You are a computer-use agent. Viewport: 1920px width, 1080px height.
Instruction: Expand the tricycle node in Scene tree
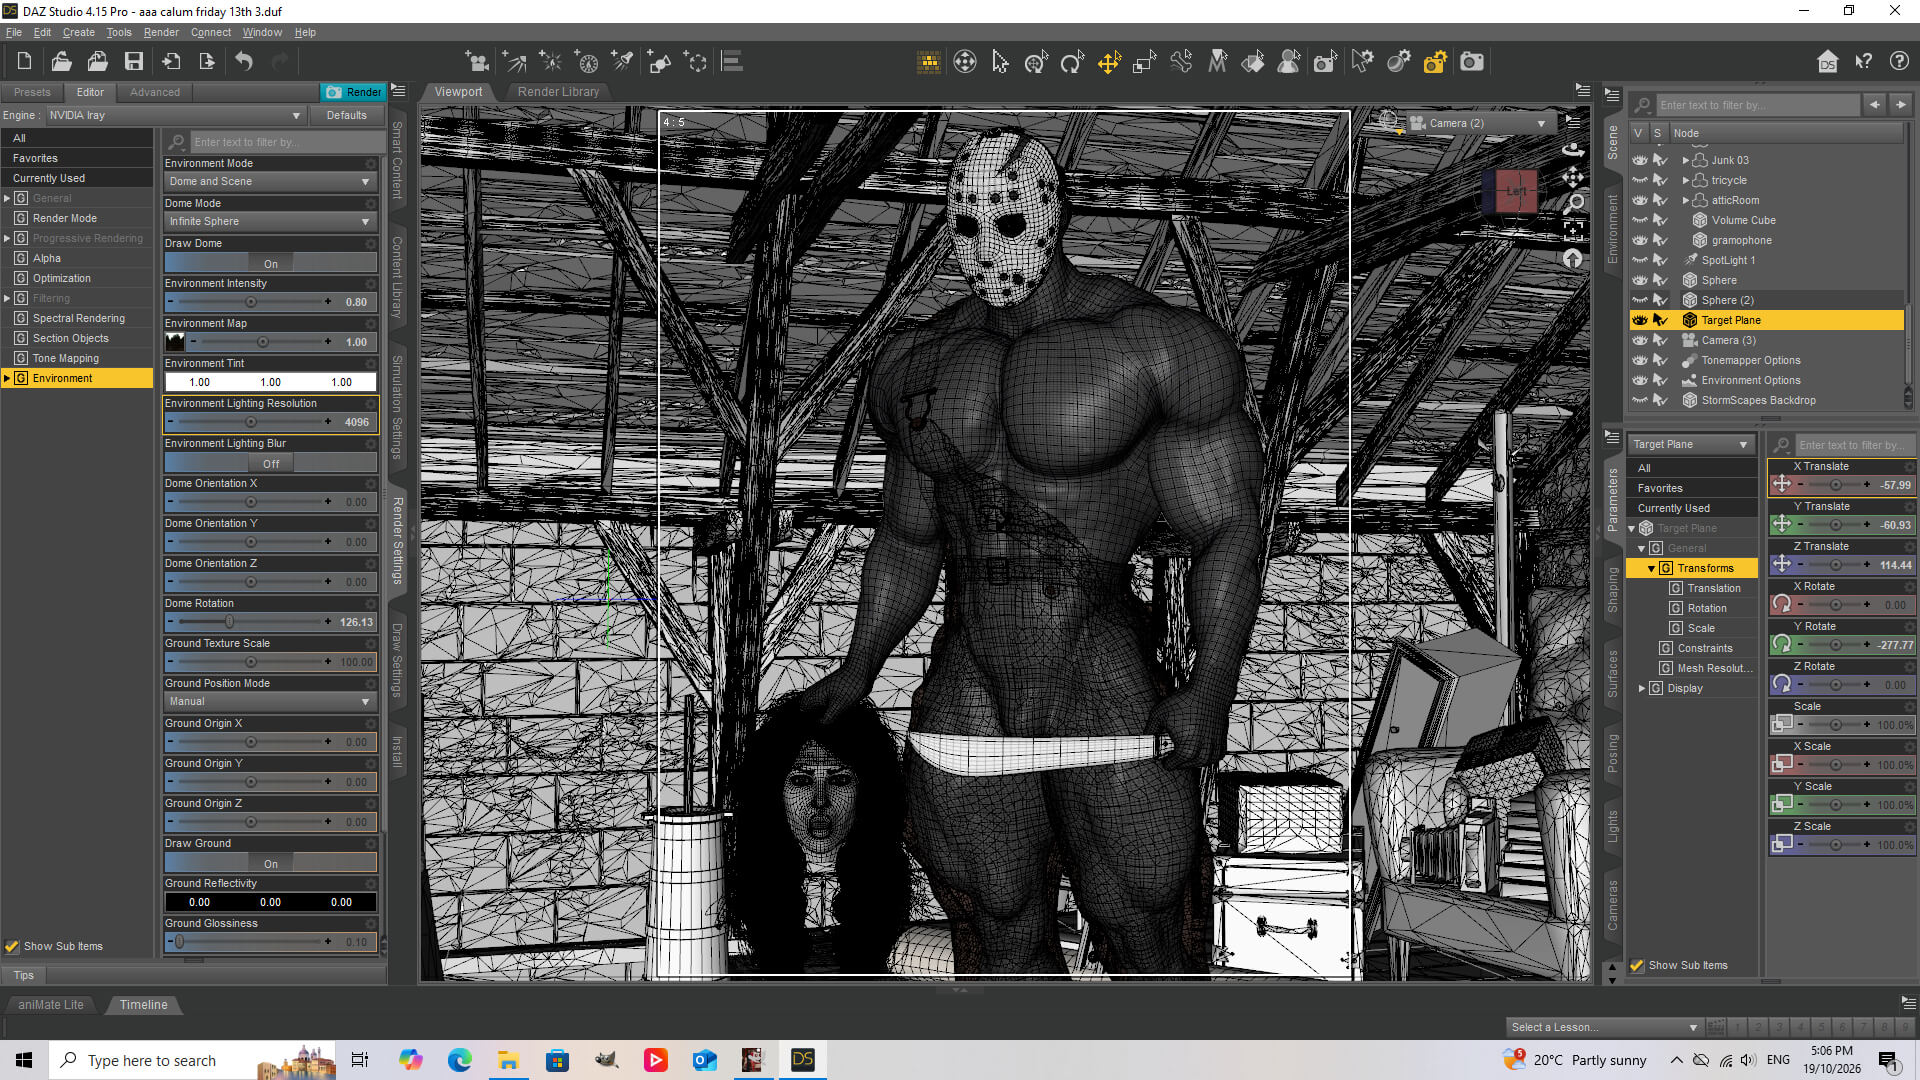[x=1686, y=180]
